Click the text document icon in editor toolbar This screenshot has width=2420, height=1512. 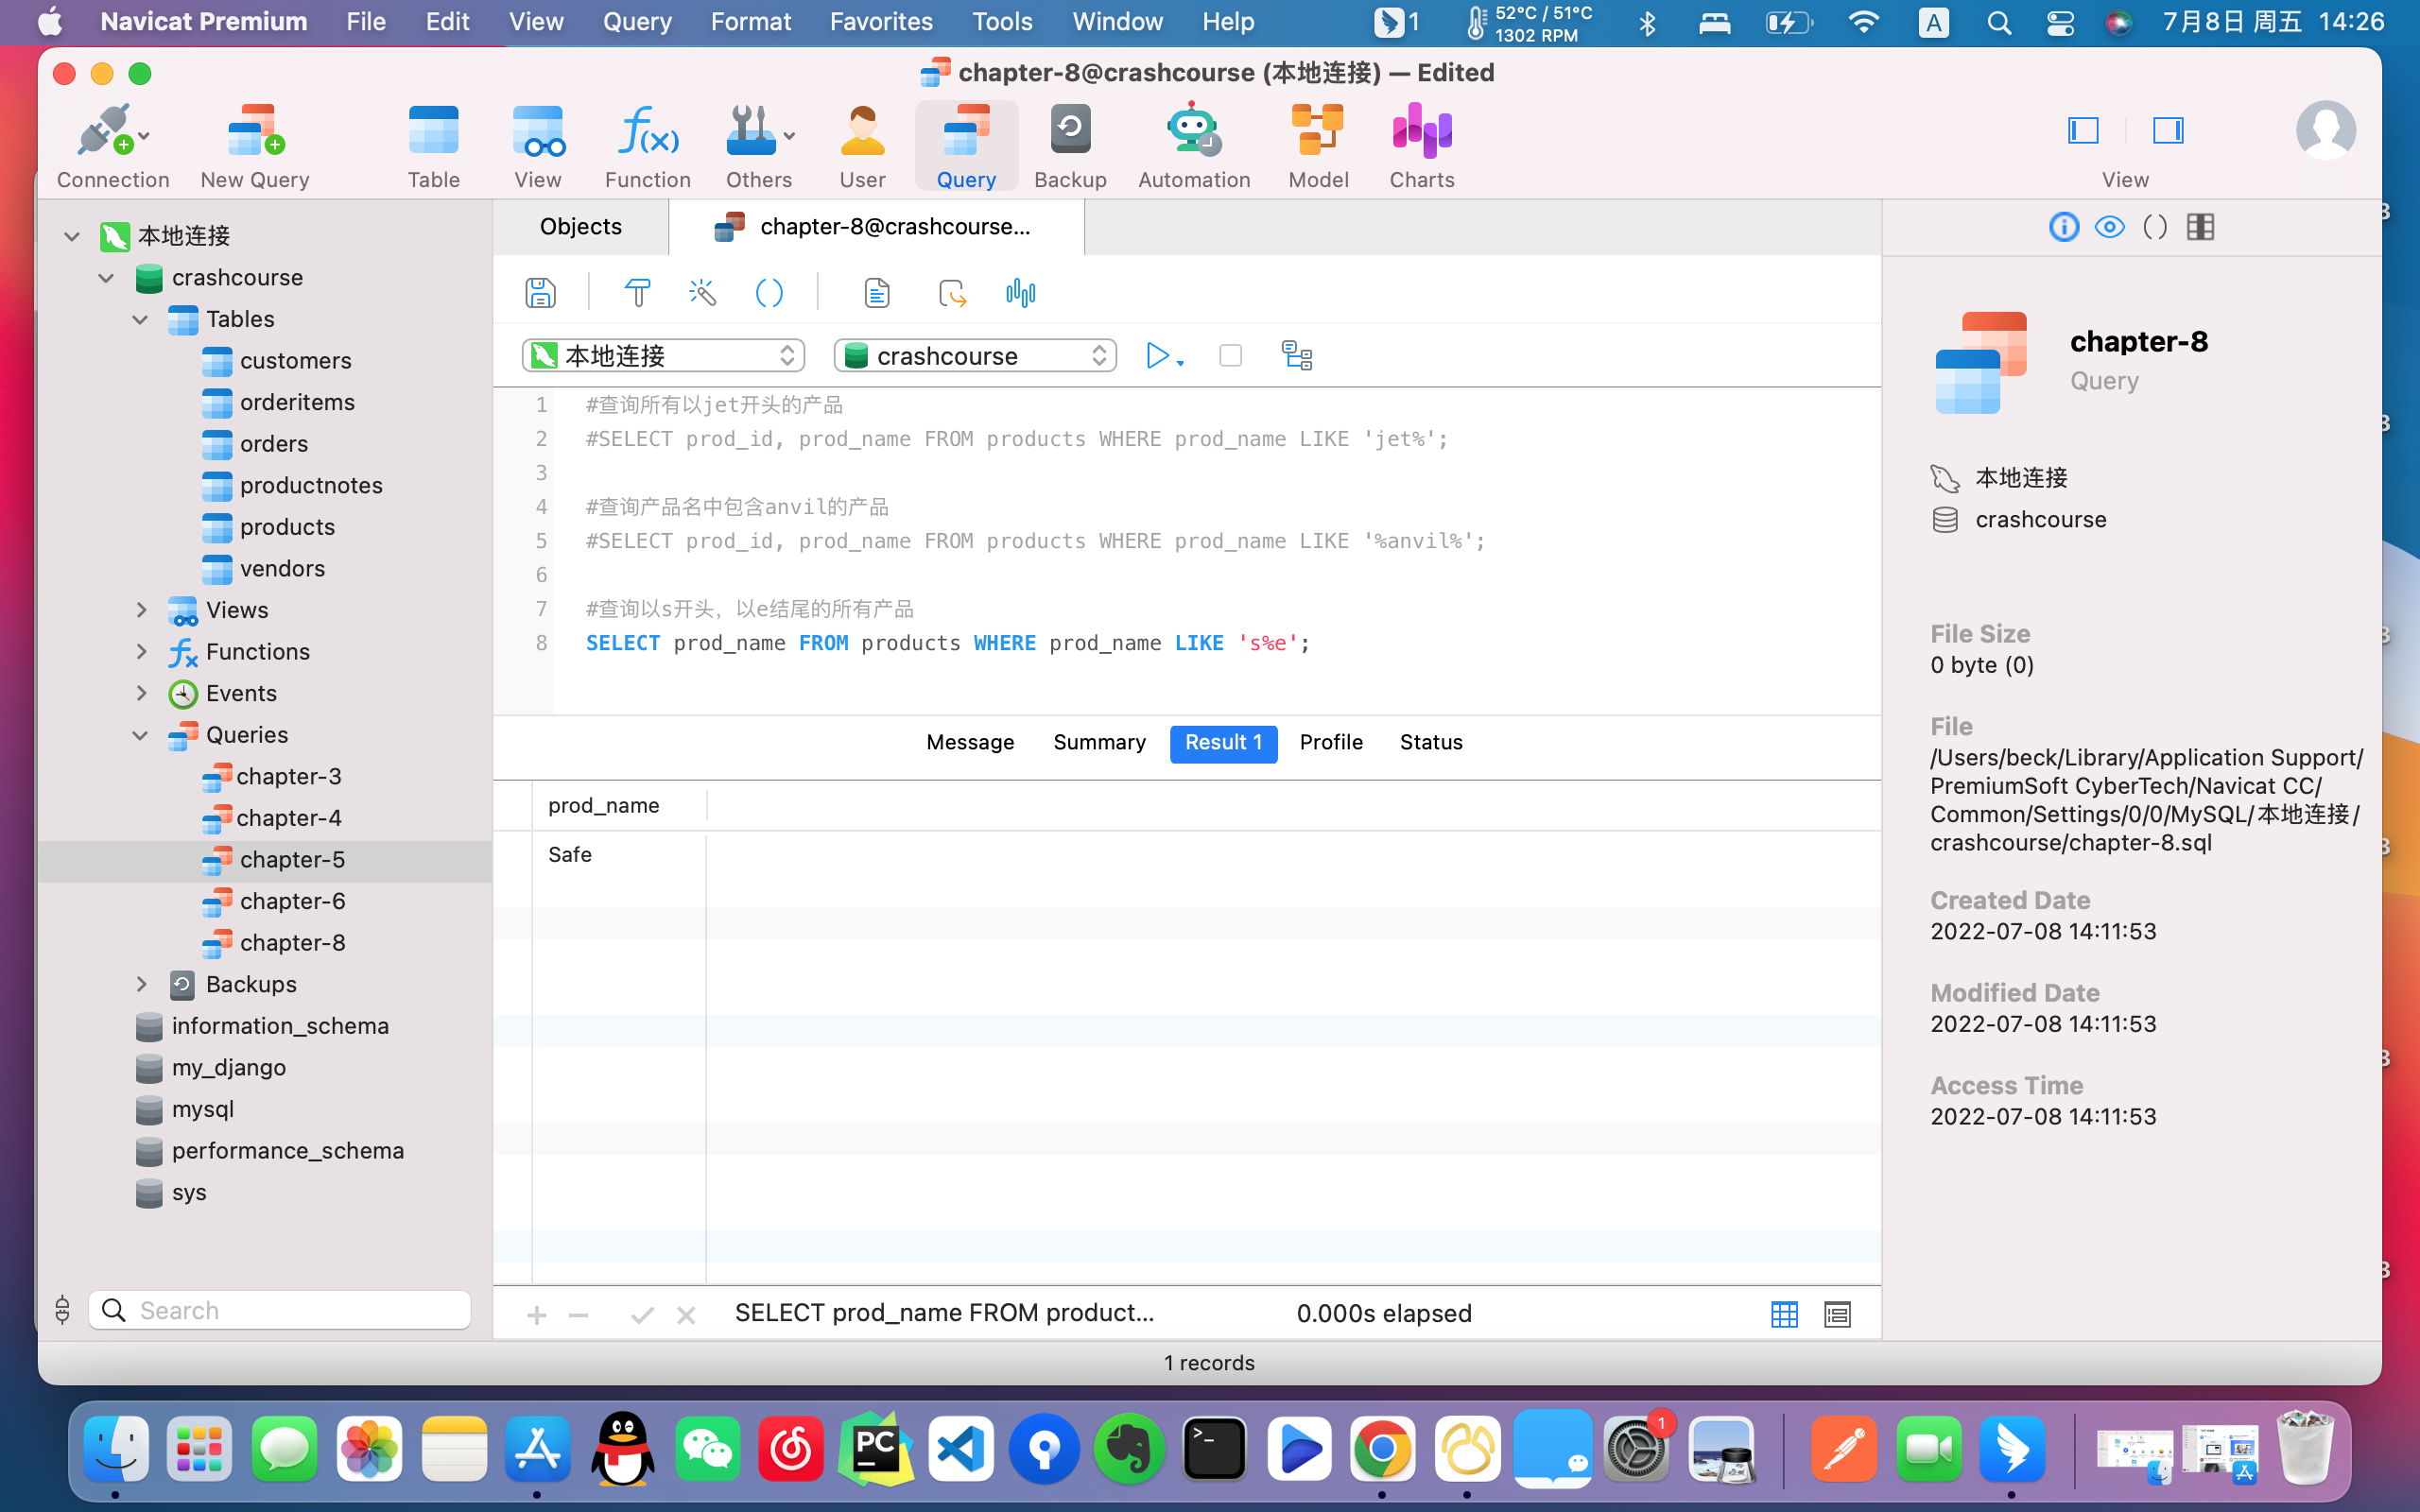877,293
